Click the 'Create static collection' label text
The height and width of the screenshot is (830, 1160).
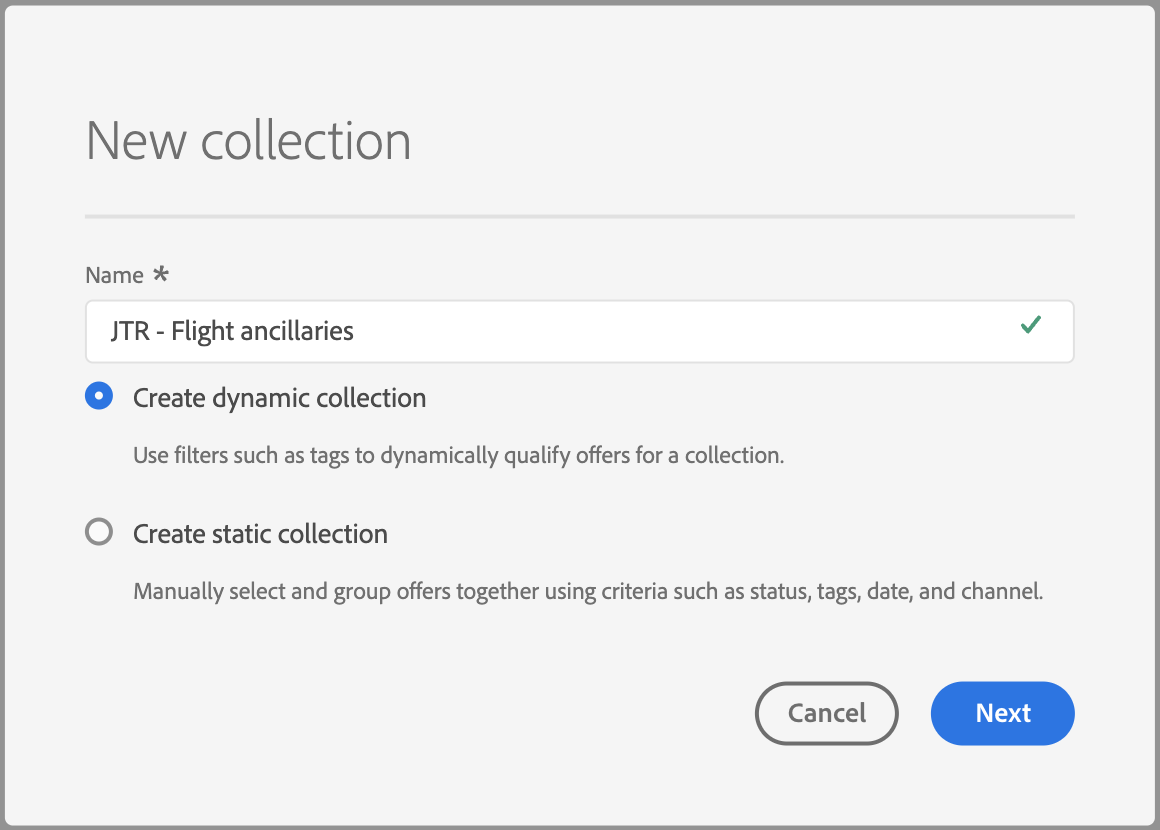260,534
